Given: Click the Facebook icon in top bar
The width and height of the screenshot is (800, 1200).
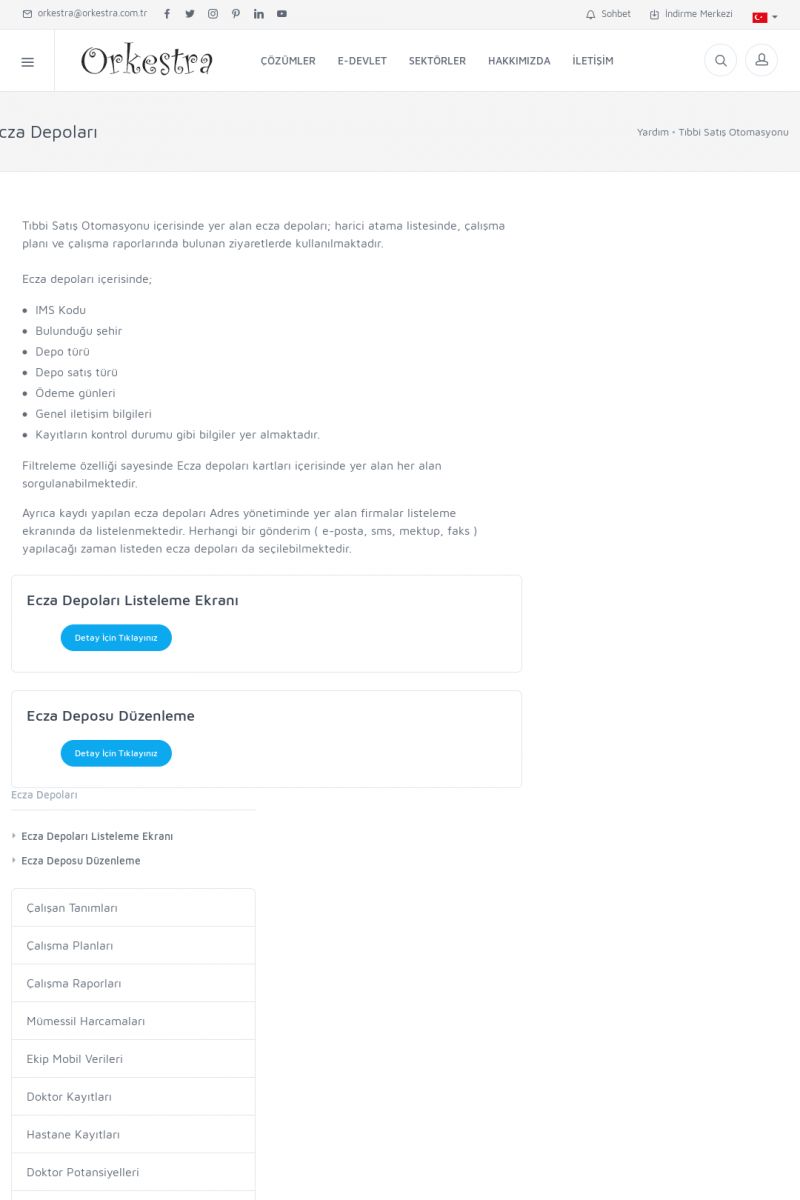Looking at the screenshot, I should [167, 14].
